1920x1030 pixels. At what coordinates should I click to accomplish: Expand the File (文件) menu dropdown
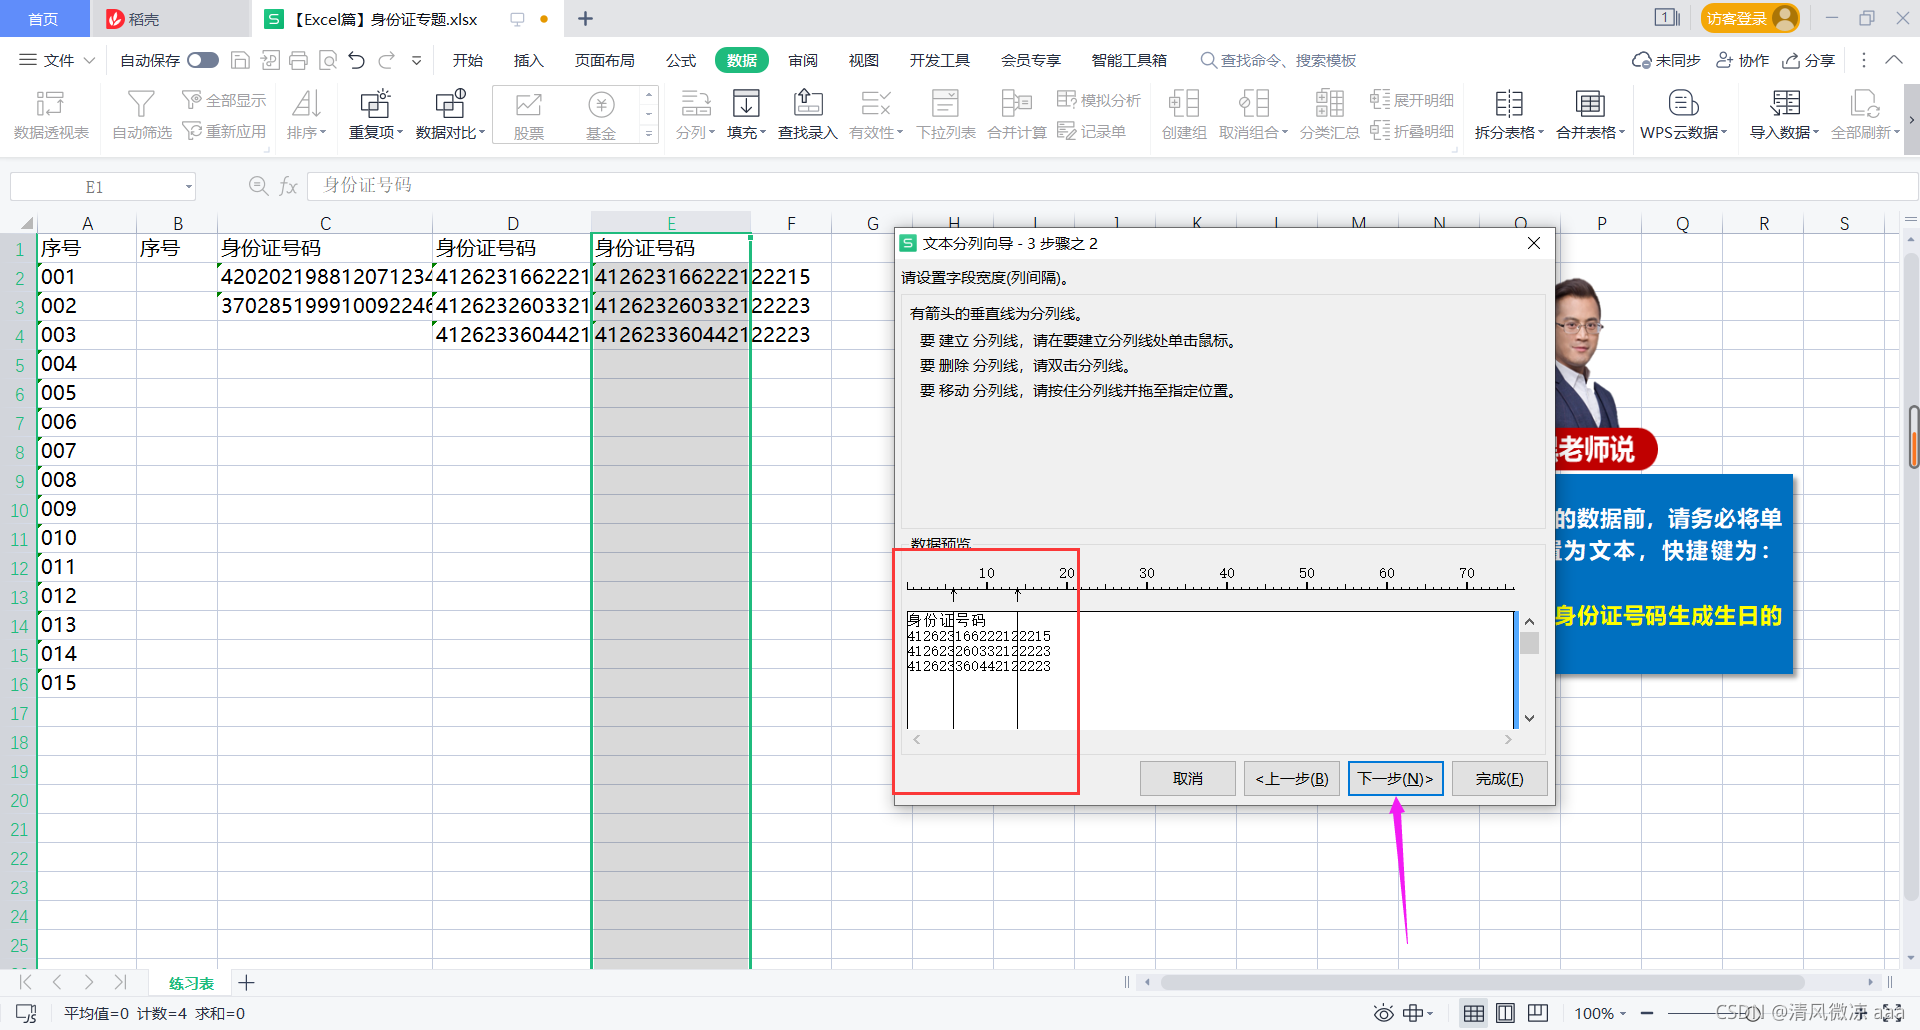[57, 61]
